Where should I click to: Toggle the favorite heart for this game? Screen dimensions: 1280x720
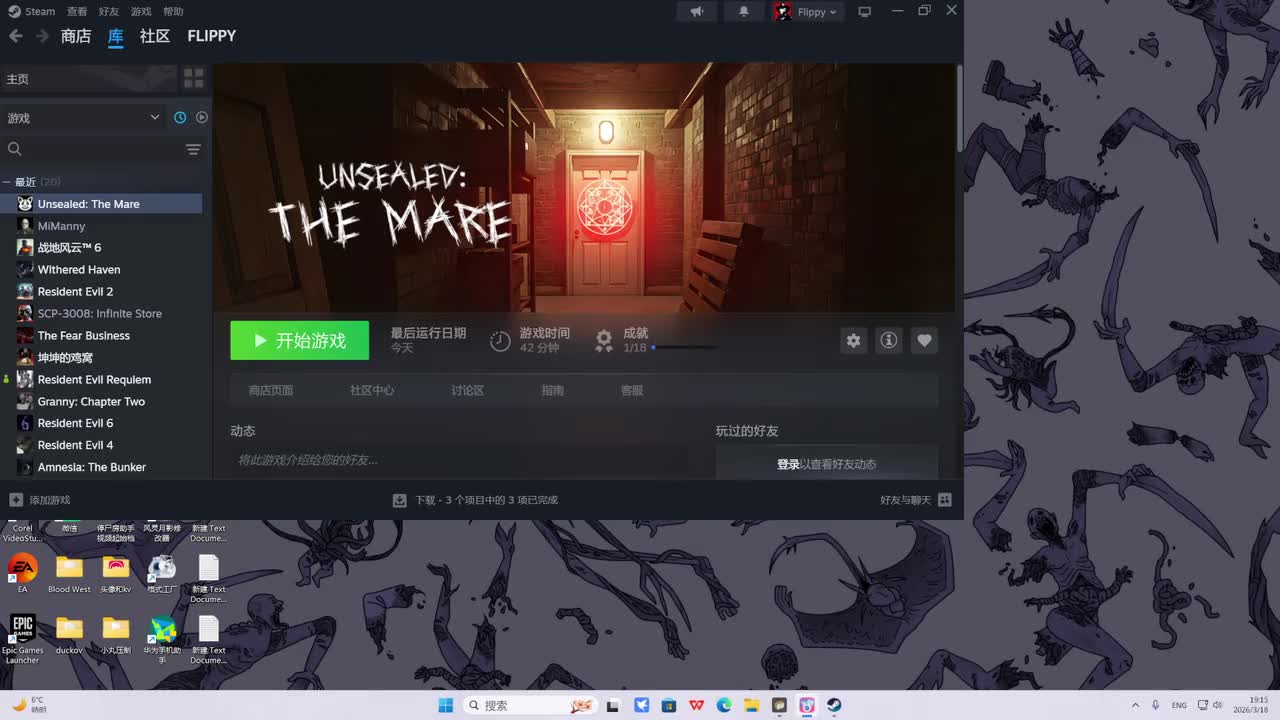pyautogui.click(x=924, y=340)
